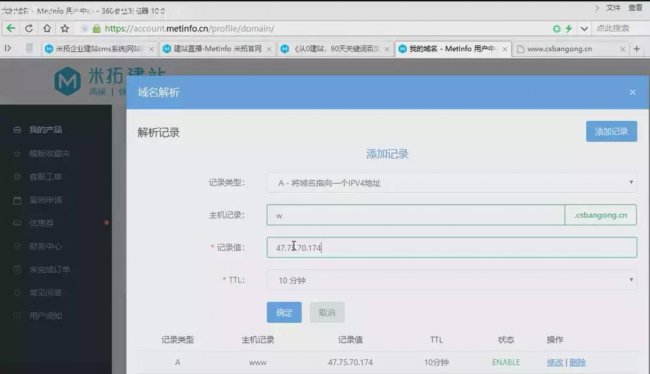The width and height of the screenshot is (650, 374).
Task: Open 我的产品 in the sidebar
Action: [46, 130]
